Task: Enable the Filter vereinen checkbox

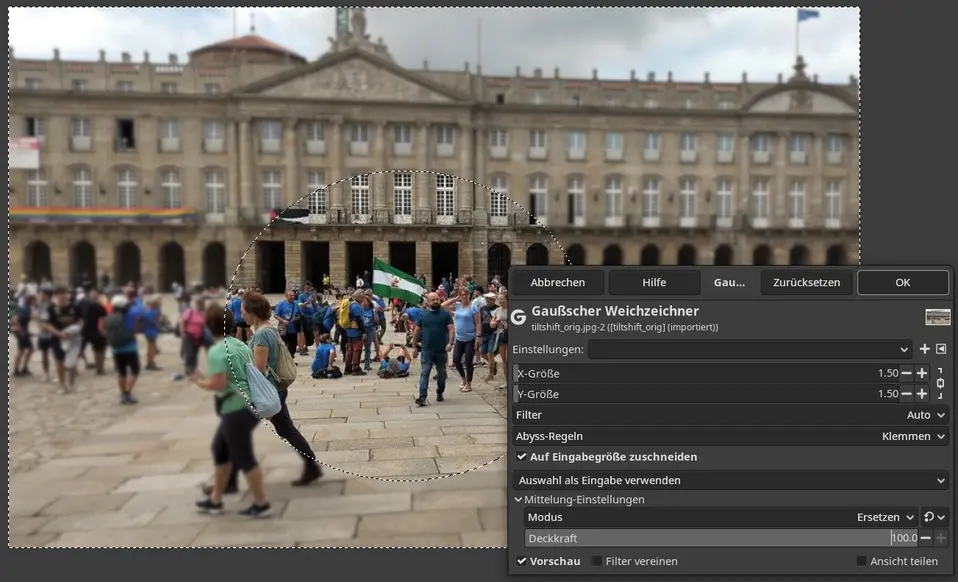Action: click(x=597, y=561)
